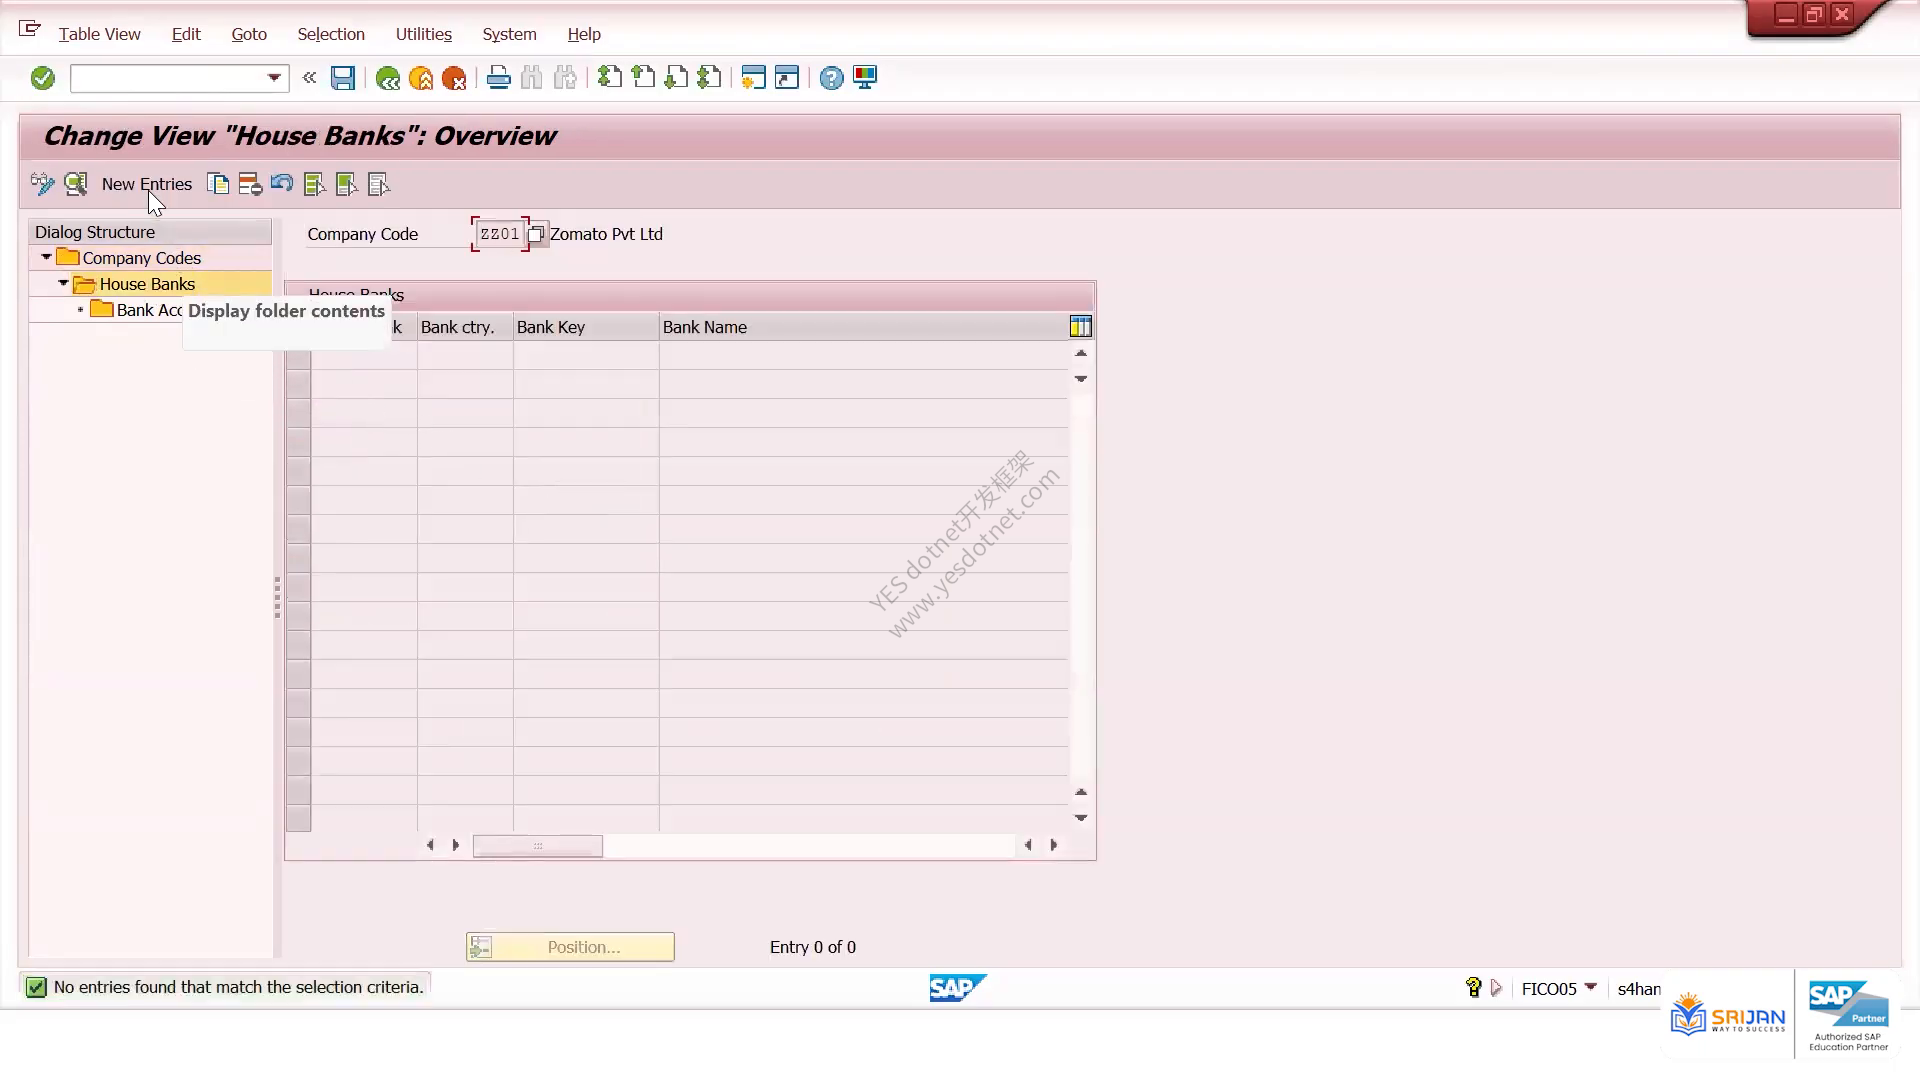
Task: Click the Undo Change icon
Action: click(282, 184)
